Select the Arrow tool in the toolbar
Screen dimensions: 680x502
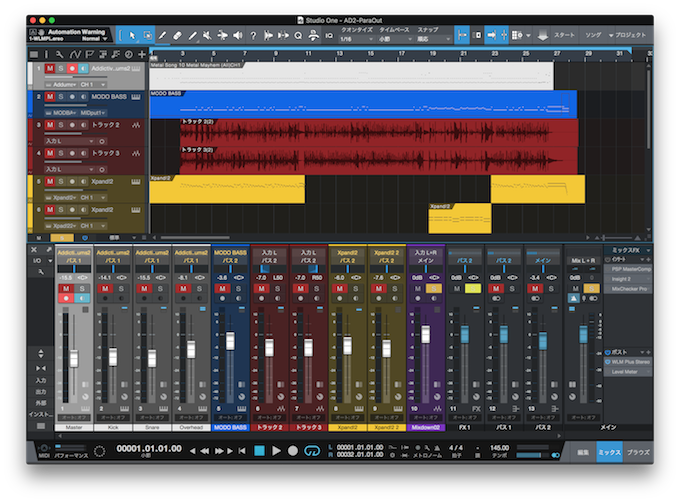(x=132, y=35)
